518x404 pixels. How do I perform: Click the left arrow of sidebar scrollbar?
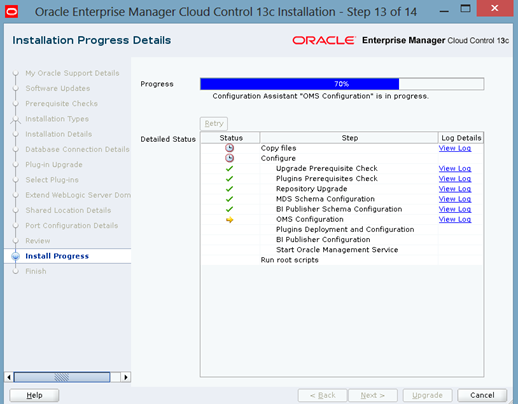pyautogui.click(x=9, y=377)
